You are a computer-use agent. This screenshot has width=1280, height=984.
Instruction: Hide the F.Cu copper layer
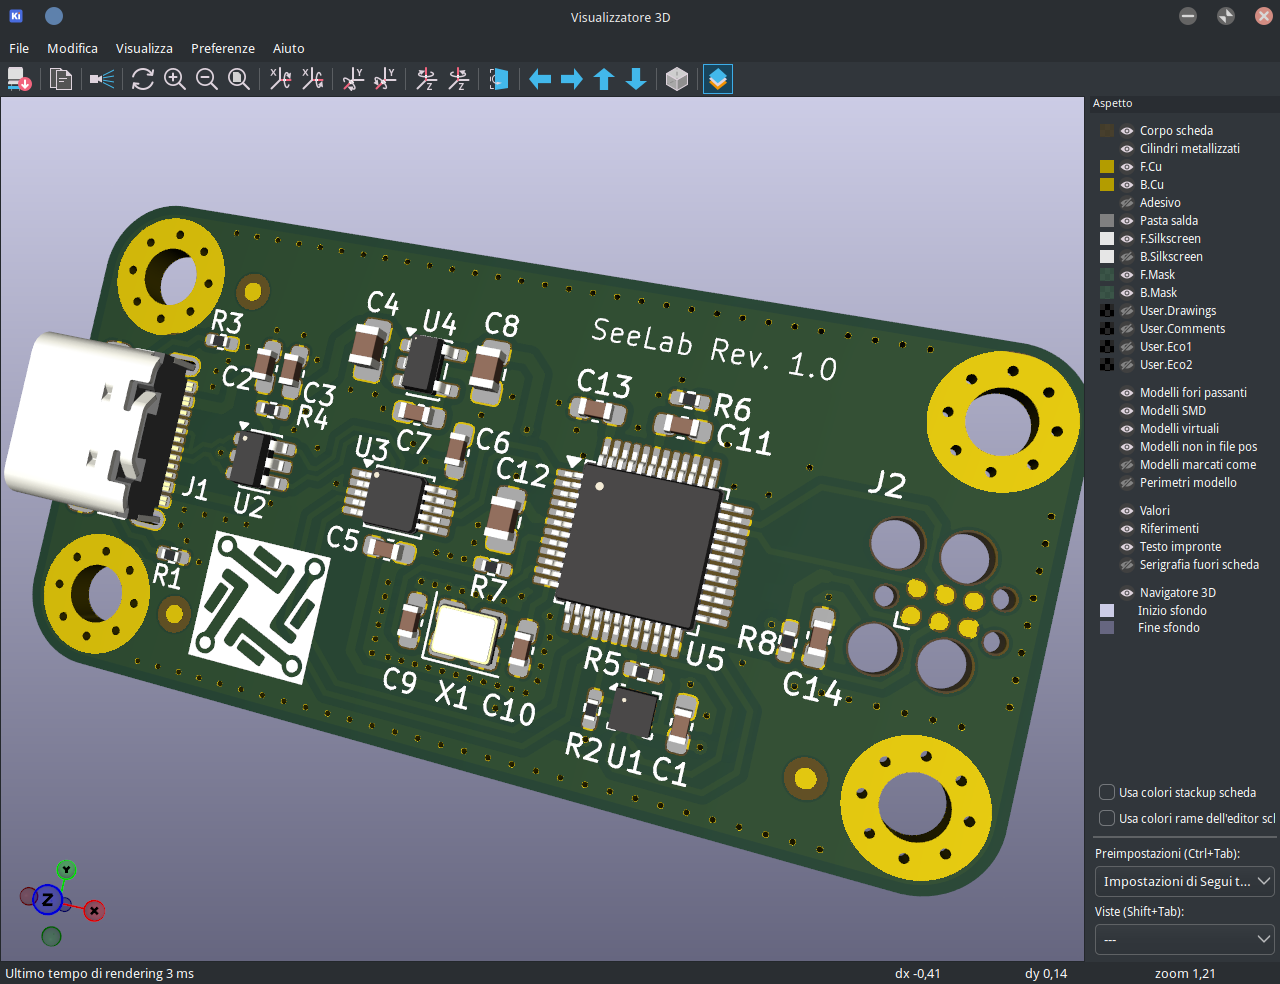(x=1127, y=167)
